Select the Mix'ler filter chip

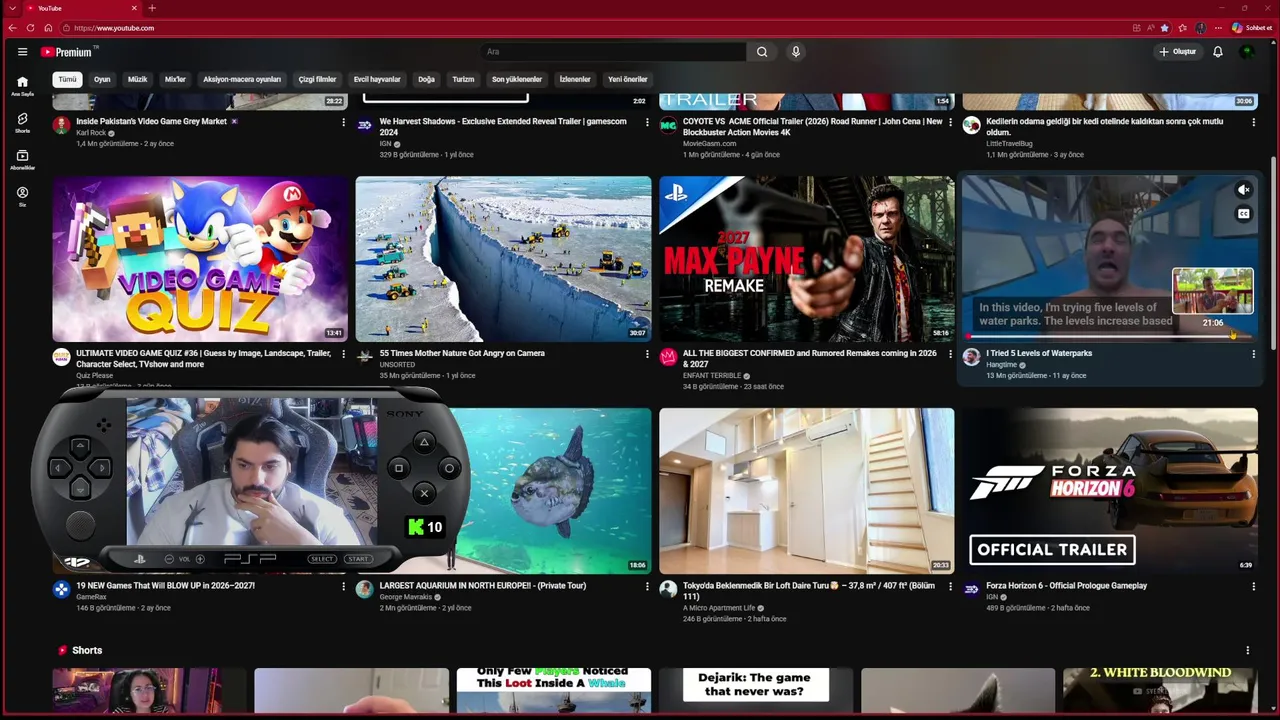(175, 79)
